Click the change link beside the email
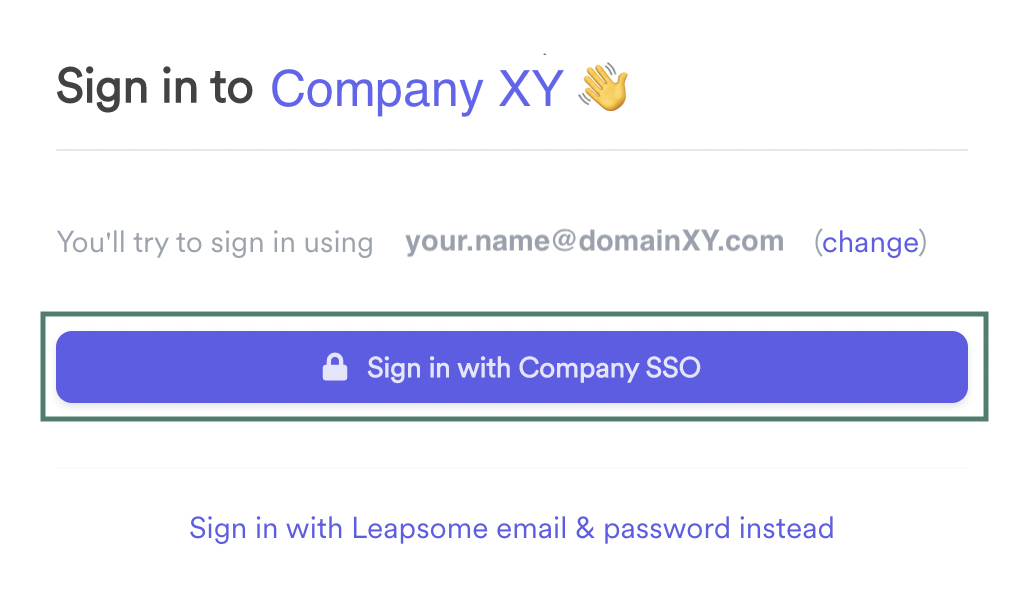1026x610 pixels. 870,242
